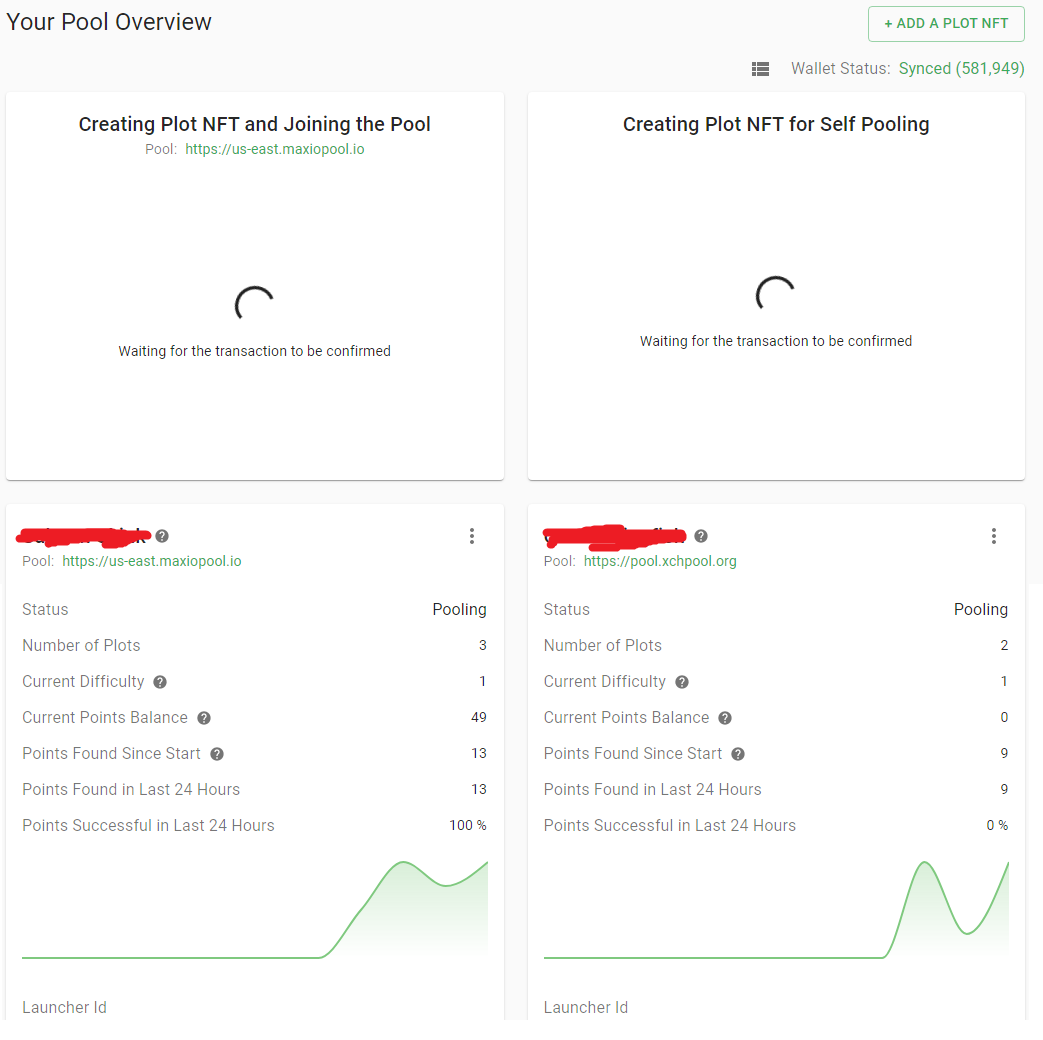Image resolution: width=1043 pixels, height=1040 pixels.
Task: Open the us-east.maxiopool.io pool link
Action: (x=151, y=561)
